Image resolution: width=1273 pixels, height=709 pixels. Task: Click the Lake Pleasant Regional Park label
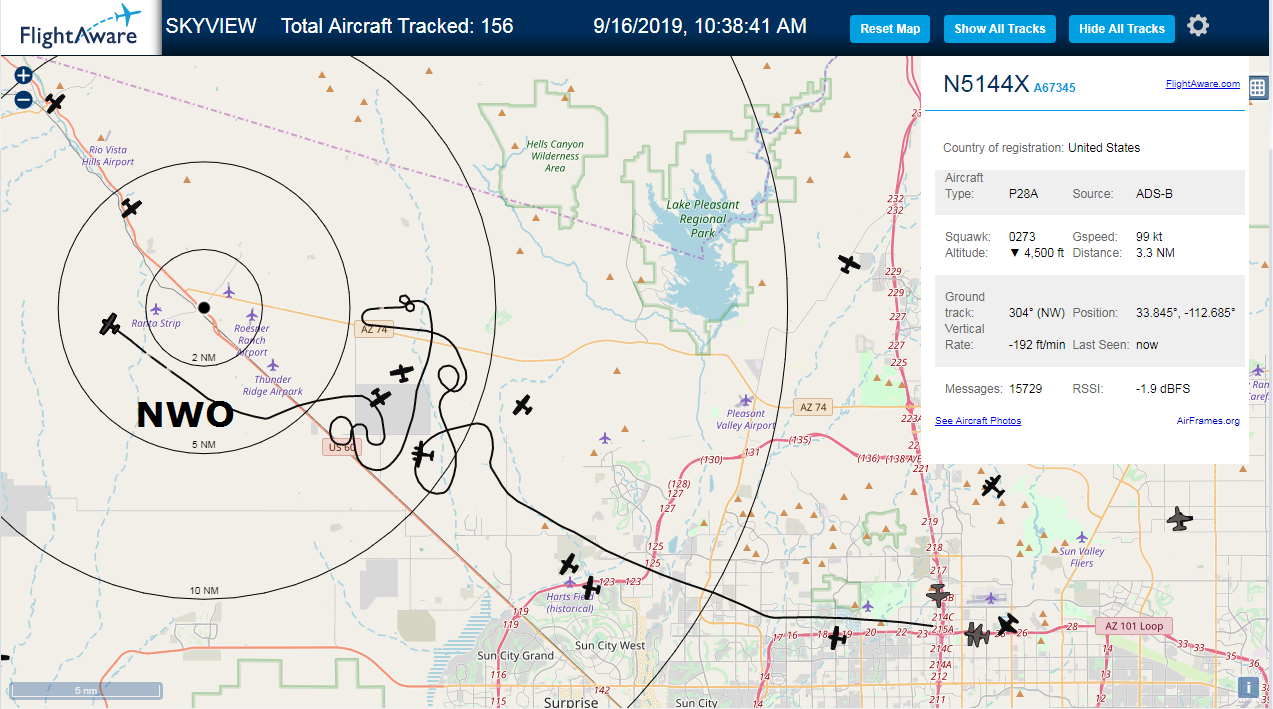click(x=703, y=219)
